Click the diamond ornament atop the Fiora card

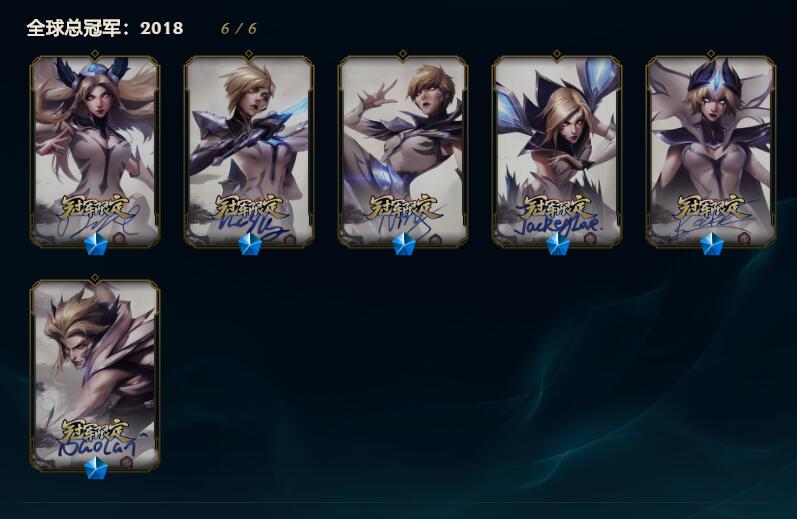click(x=249, y=54)
